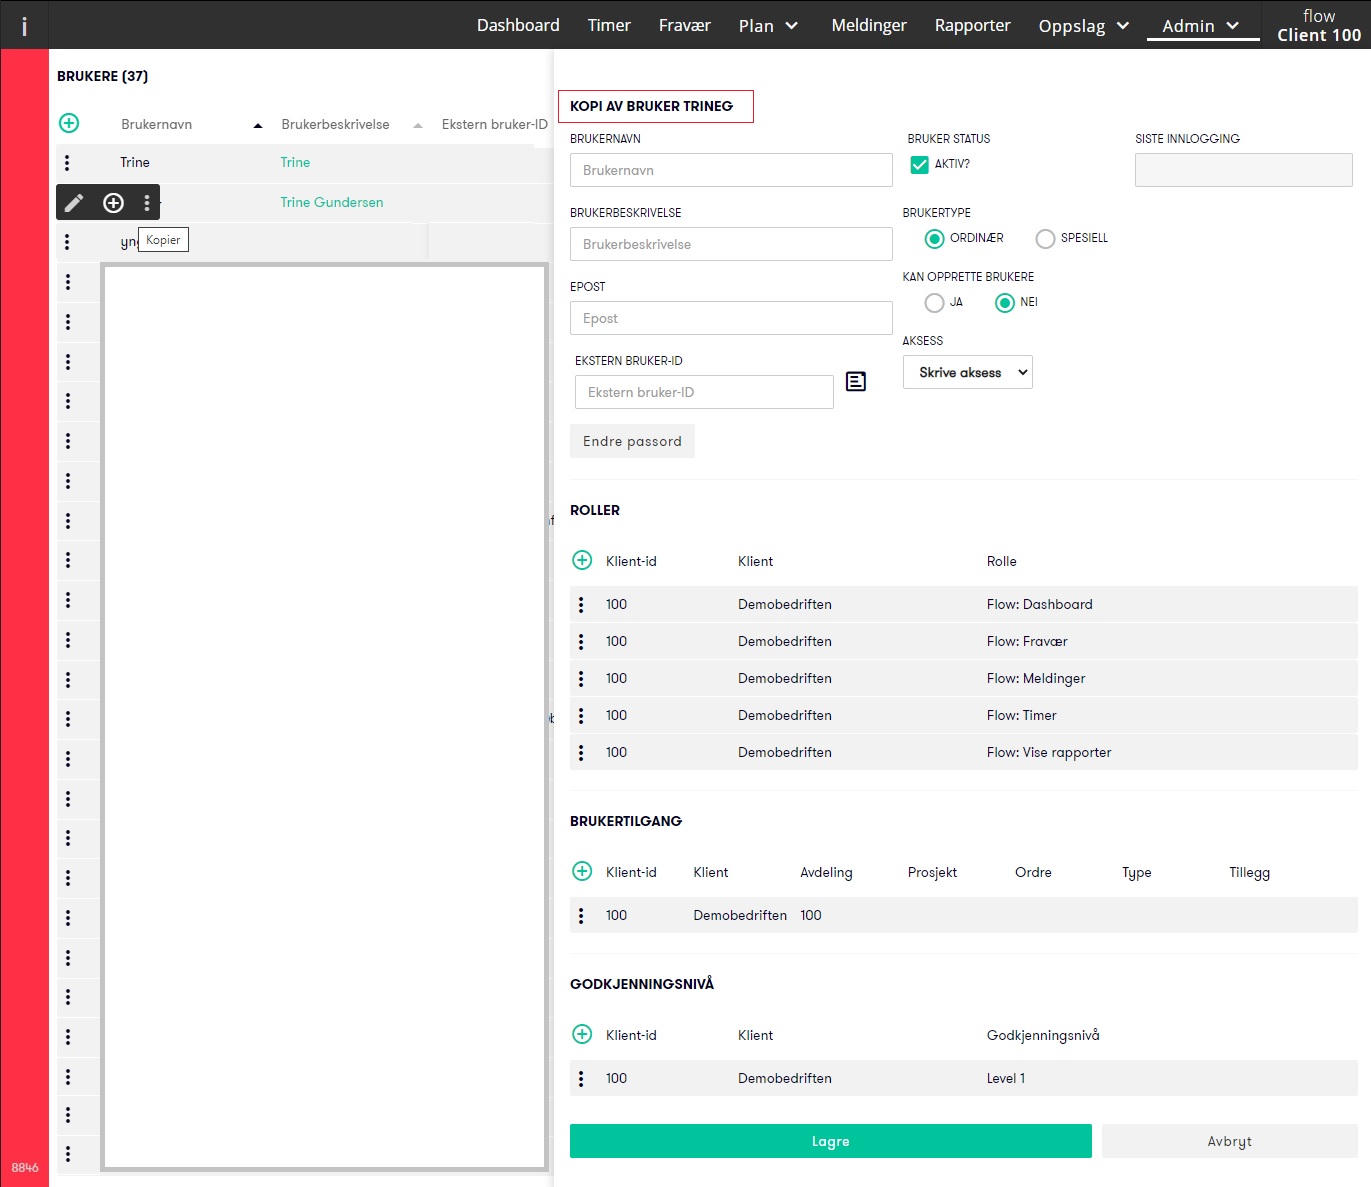Click the Siste innlogging field
This screenshot has width=1371, height=1187.
(x=1244, y=170)
